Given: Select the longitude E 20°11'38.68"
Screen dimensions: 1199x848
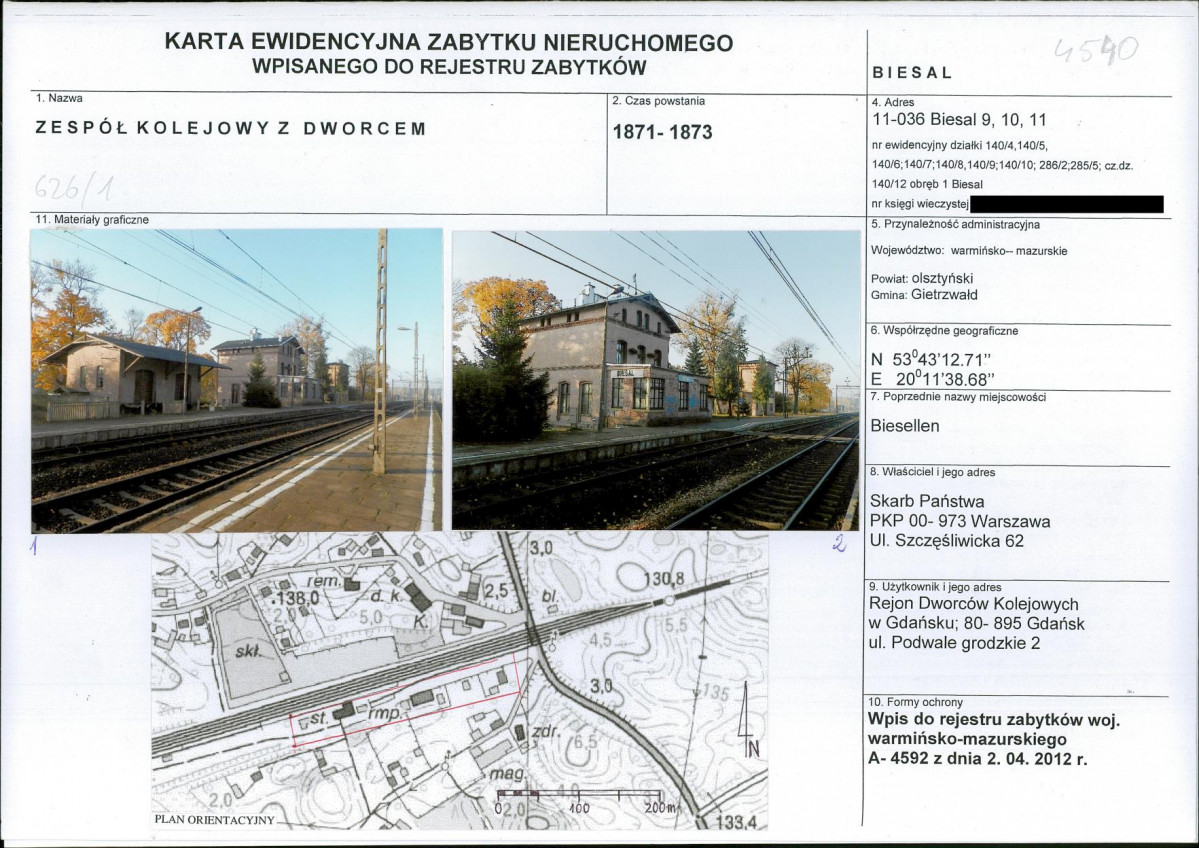Looking at the screenshot, I should [x=933, y=379].
